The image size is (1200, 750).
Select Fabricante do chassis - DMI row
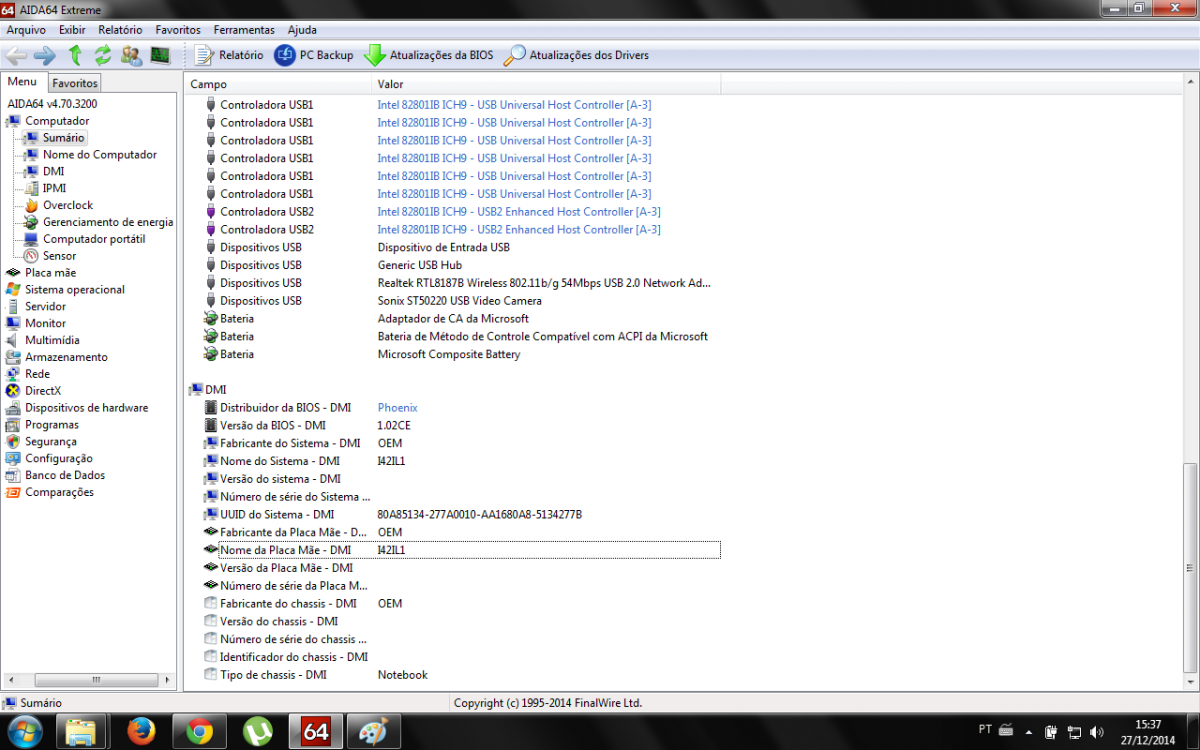click(x=461, y=604)
